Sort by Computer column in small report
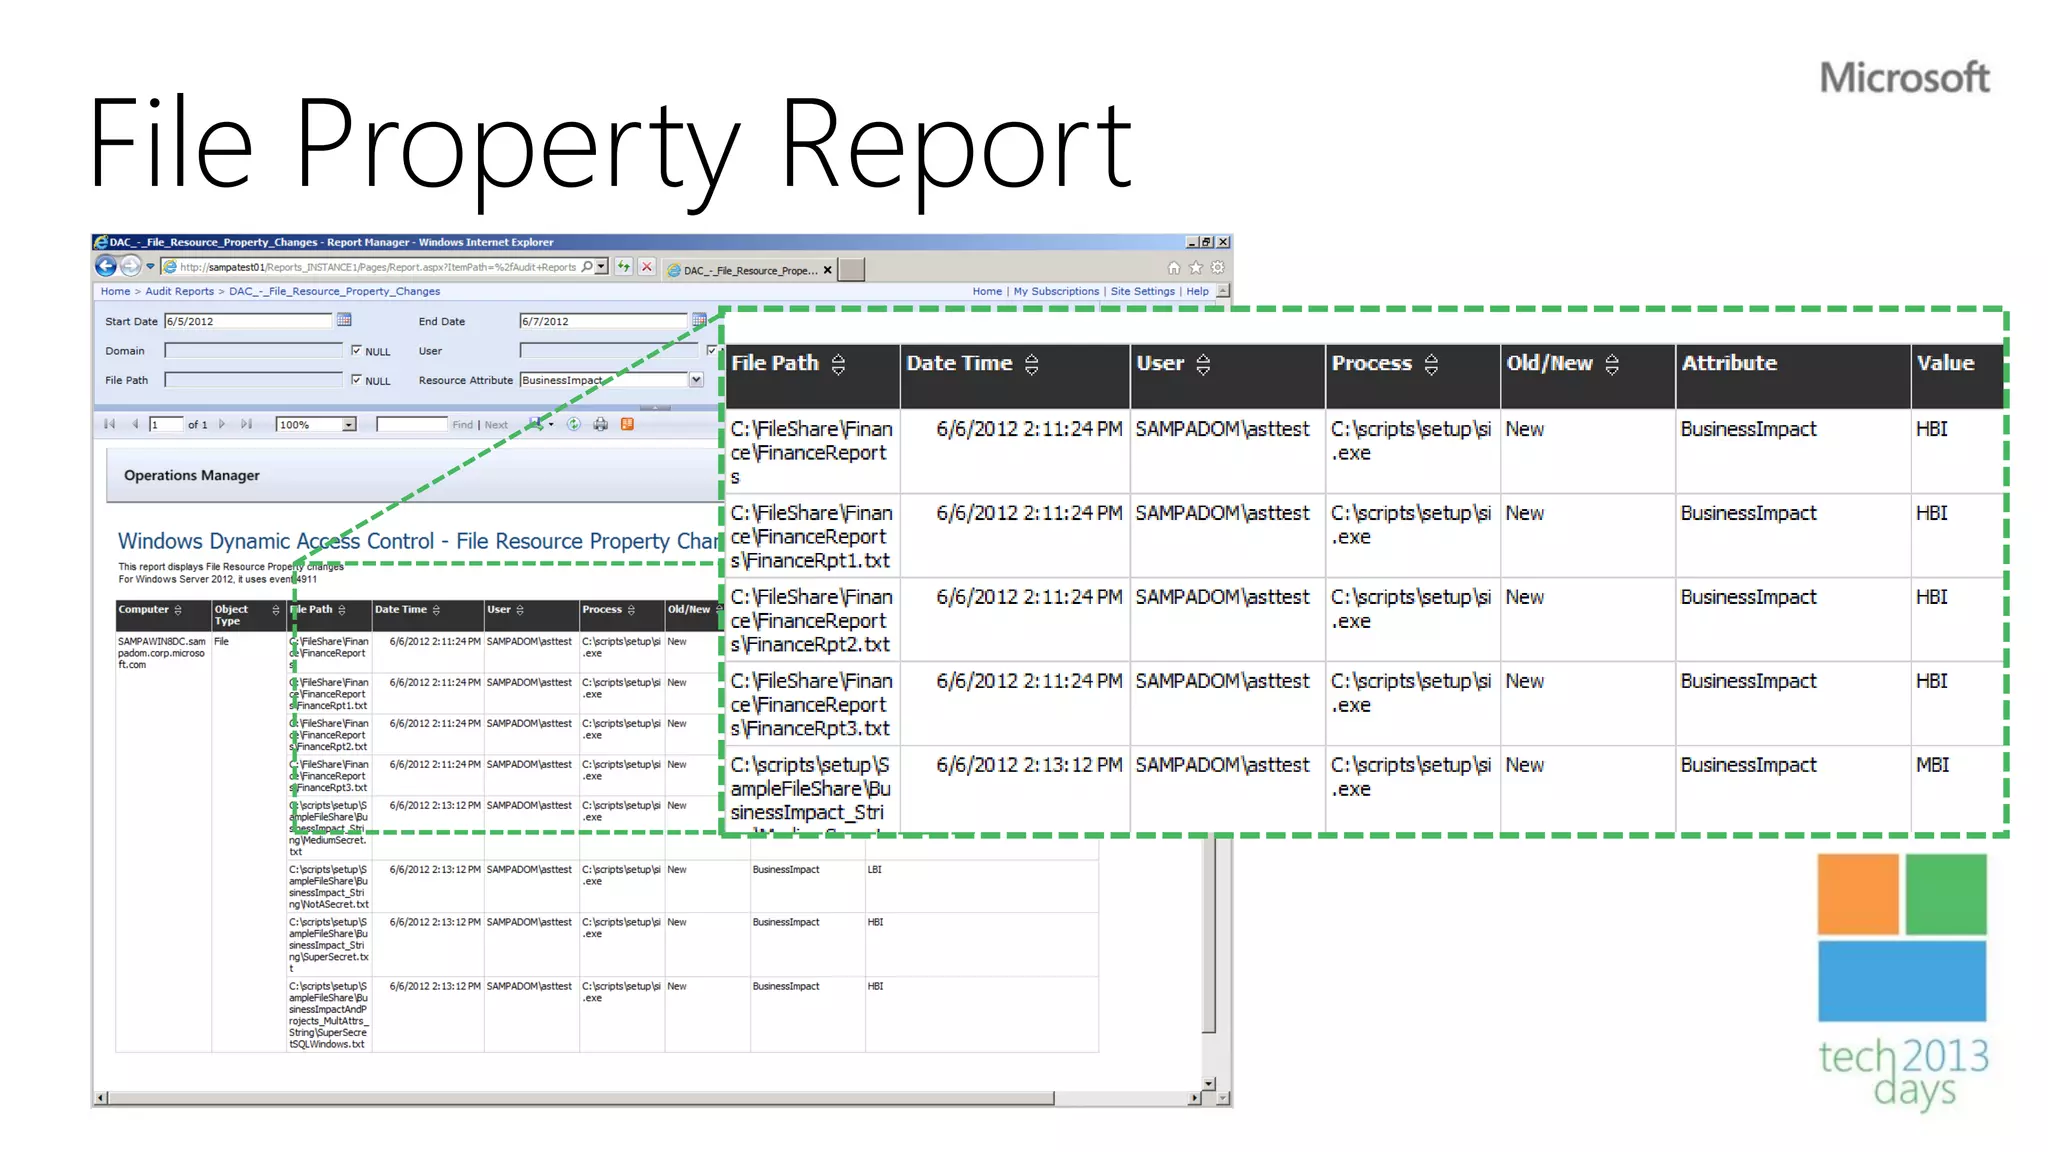The image size is (2048, 1152). pos(178,610)
